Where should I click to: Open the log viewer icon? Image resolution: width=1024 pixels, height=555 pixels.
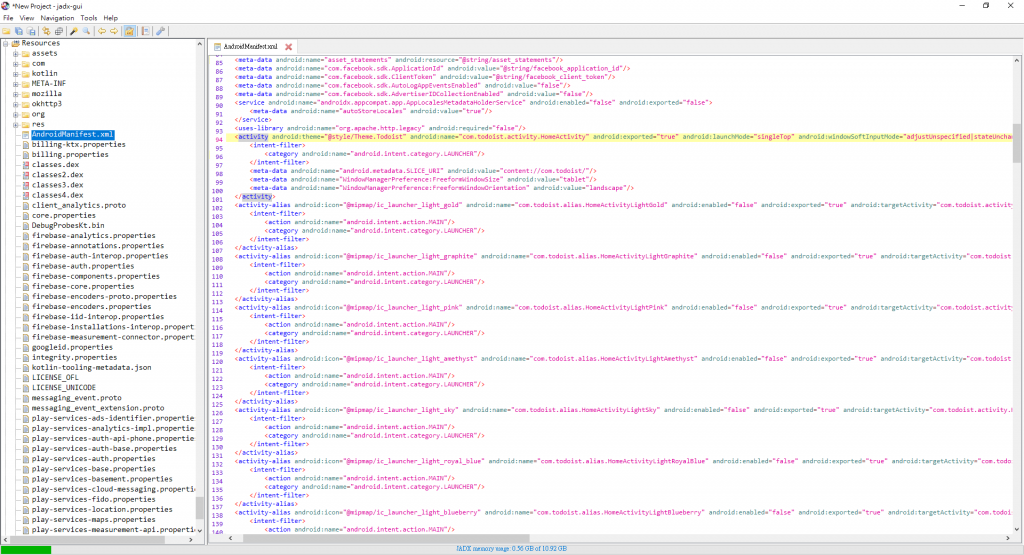coord(146,31)
